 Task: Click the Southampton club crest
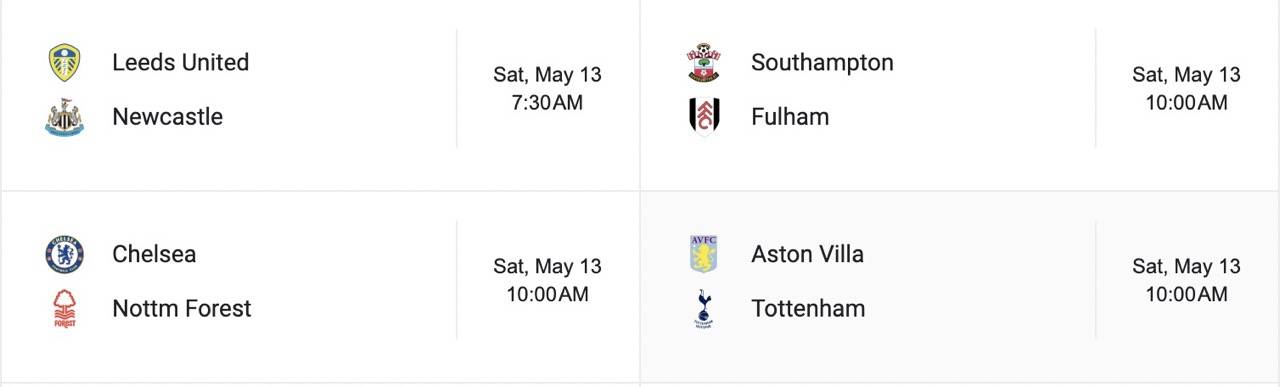704,63
